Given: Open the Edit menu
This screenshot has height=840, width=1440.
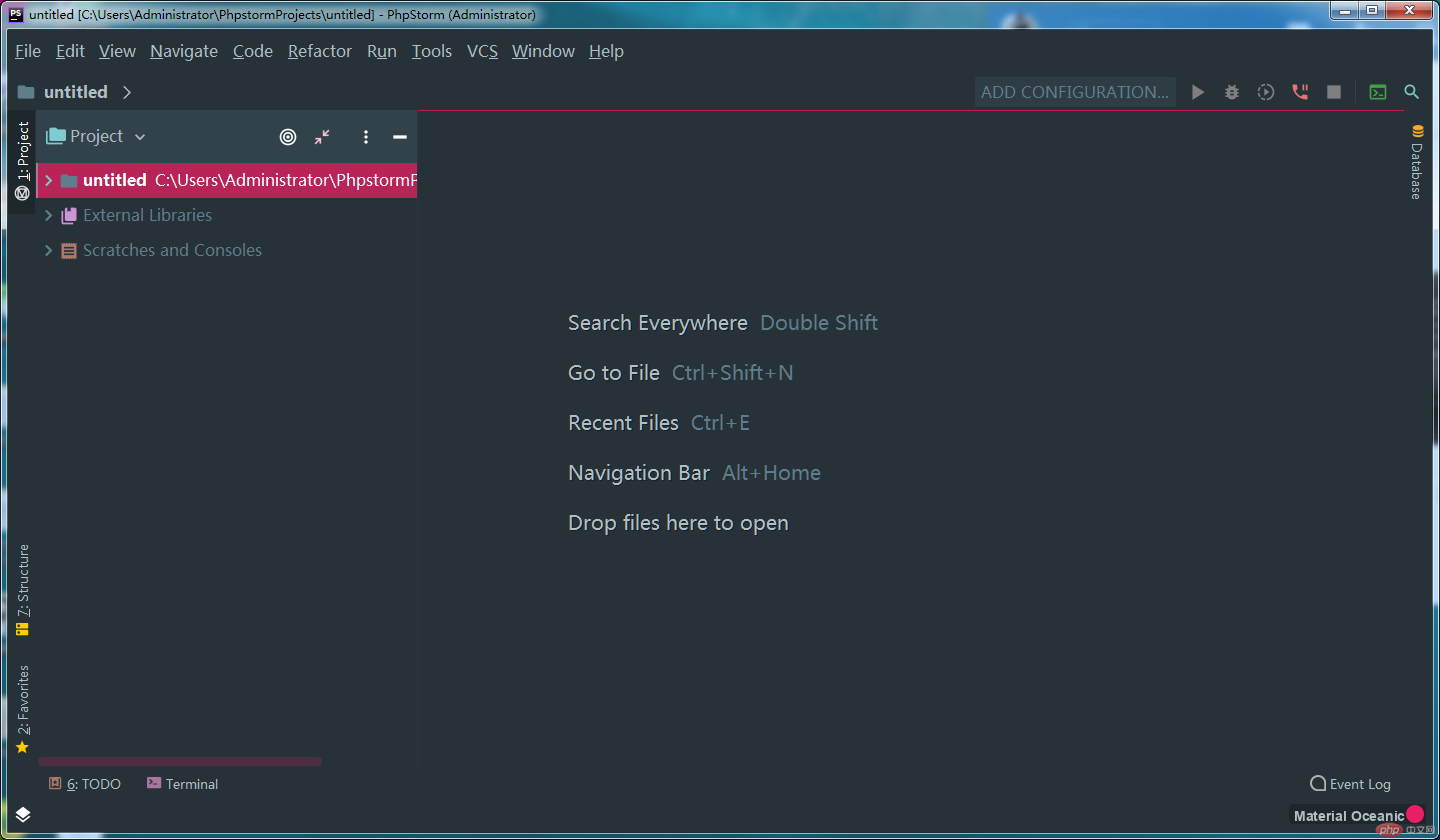Looking at the screenshot, I should click(70, 51).
